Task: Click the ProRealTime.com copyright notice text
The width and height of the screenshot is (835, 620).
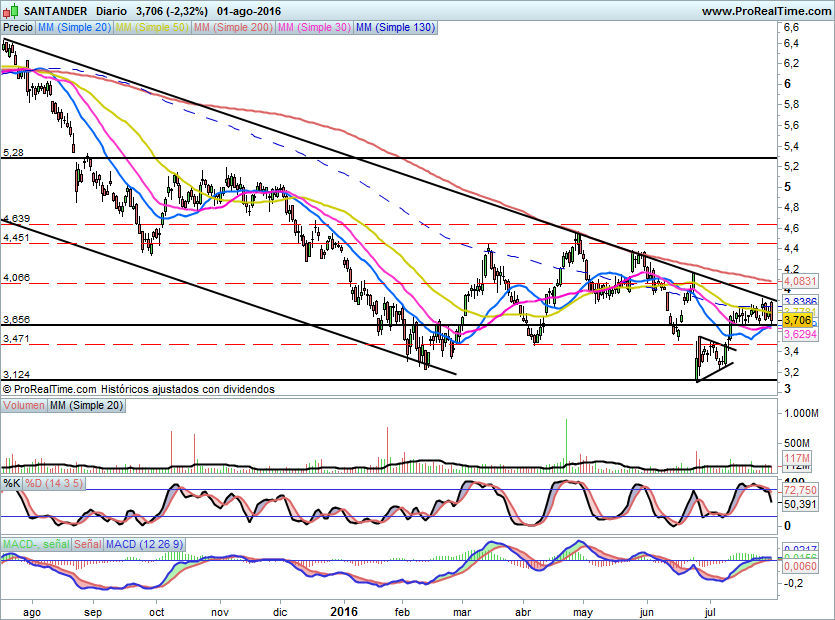Action: point(138,389)
